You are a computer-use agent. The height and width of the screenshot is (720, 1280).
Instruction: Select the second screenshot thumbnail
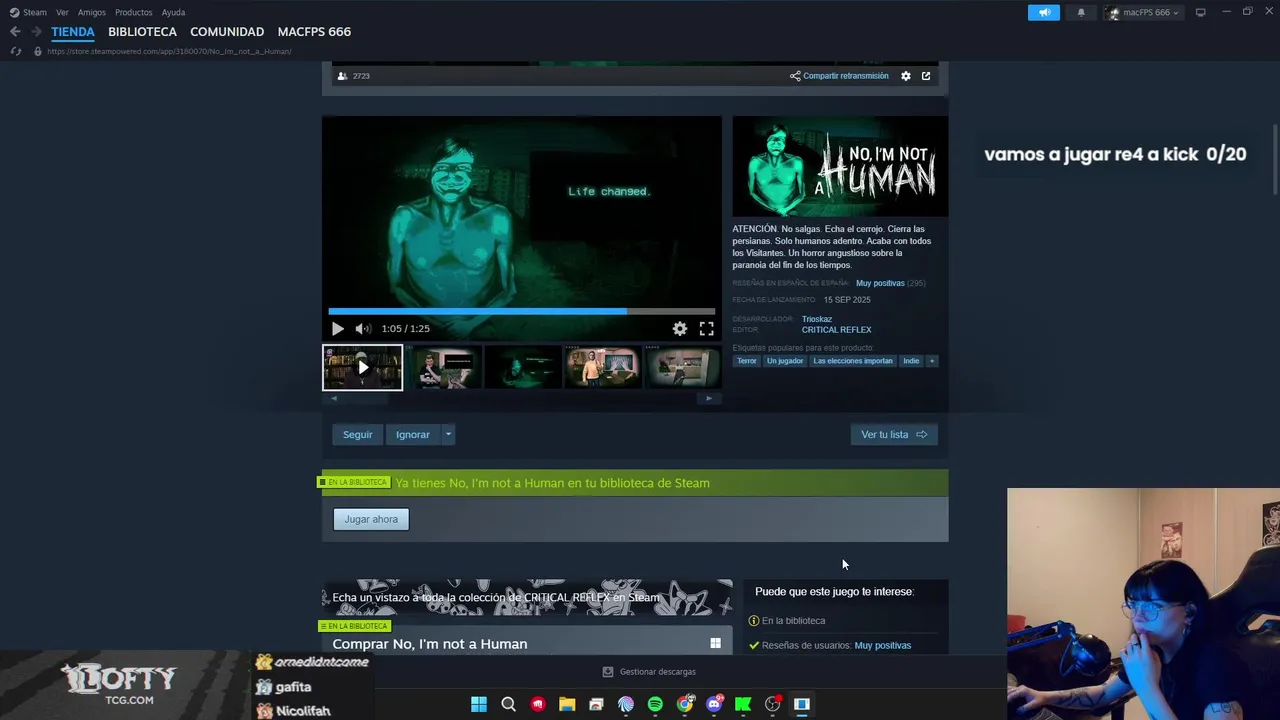(x=443, y=368)
